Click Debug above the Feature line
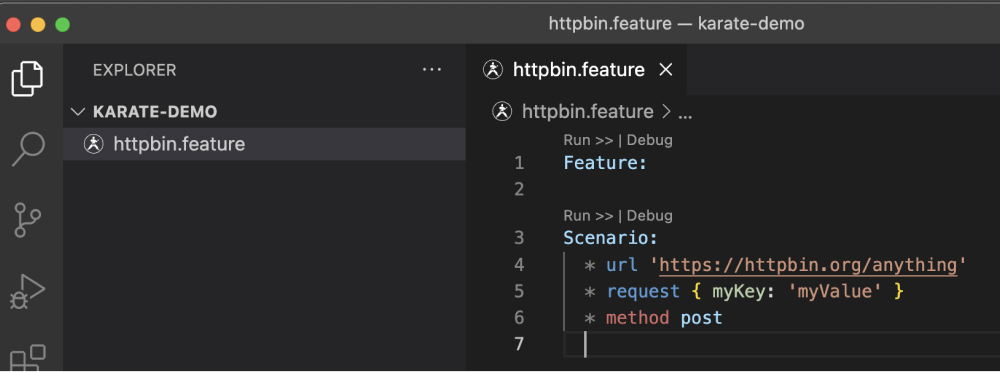Viewport: 1000px width, 372px height. 649,140
